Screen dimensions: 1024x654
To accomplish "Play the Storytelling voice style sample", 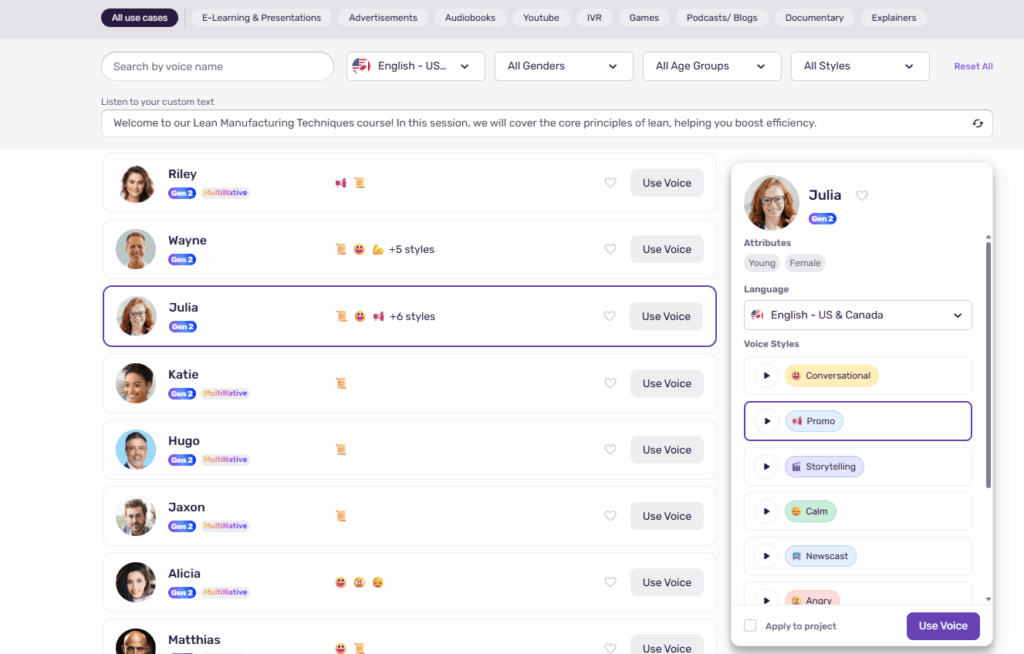I will tap(766, 467).
